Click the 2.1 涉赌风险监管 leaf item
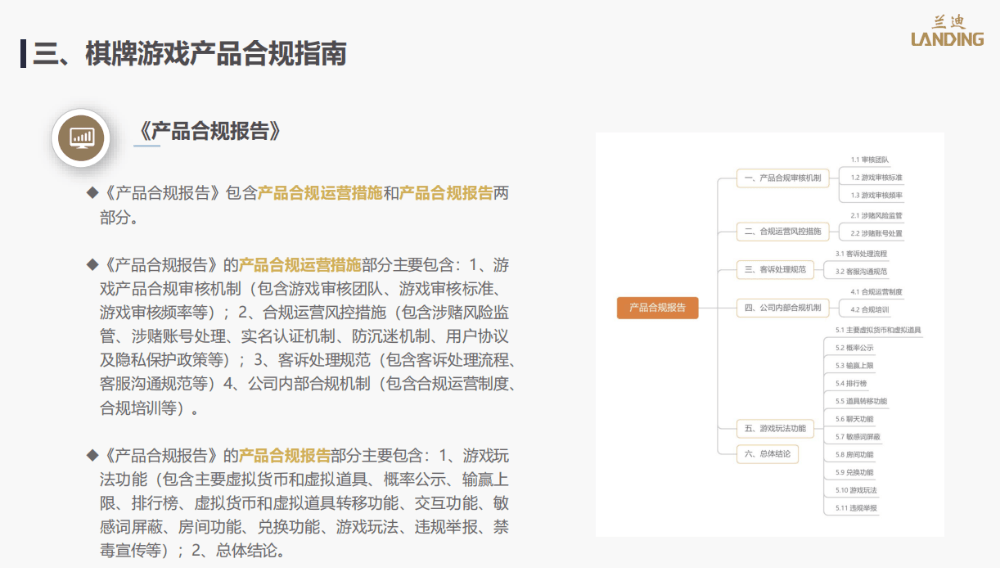Screen dimensions: 1000x568 pos(876,215)
